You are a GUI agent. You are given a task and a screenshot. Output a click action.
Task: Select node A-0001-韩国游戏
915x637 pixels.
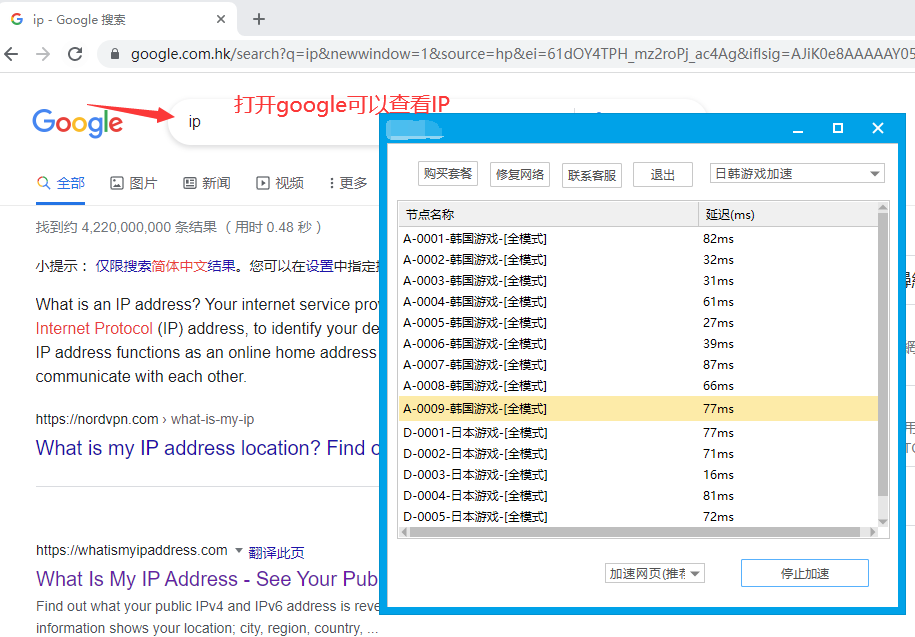coord(638,239)
